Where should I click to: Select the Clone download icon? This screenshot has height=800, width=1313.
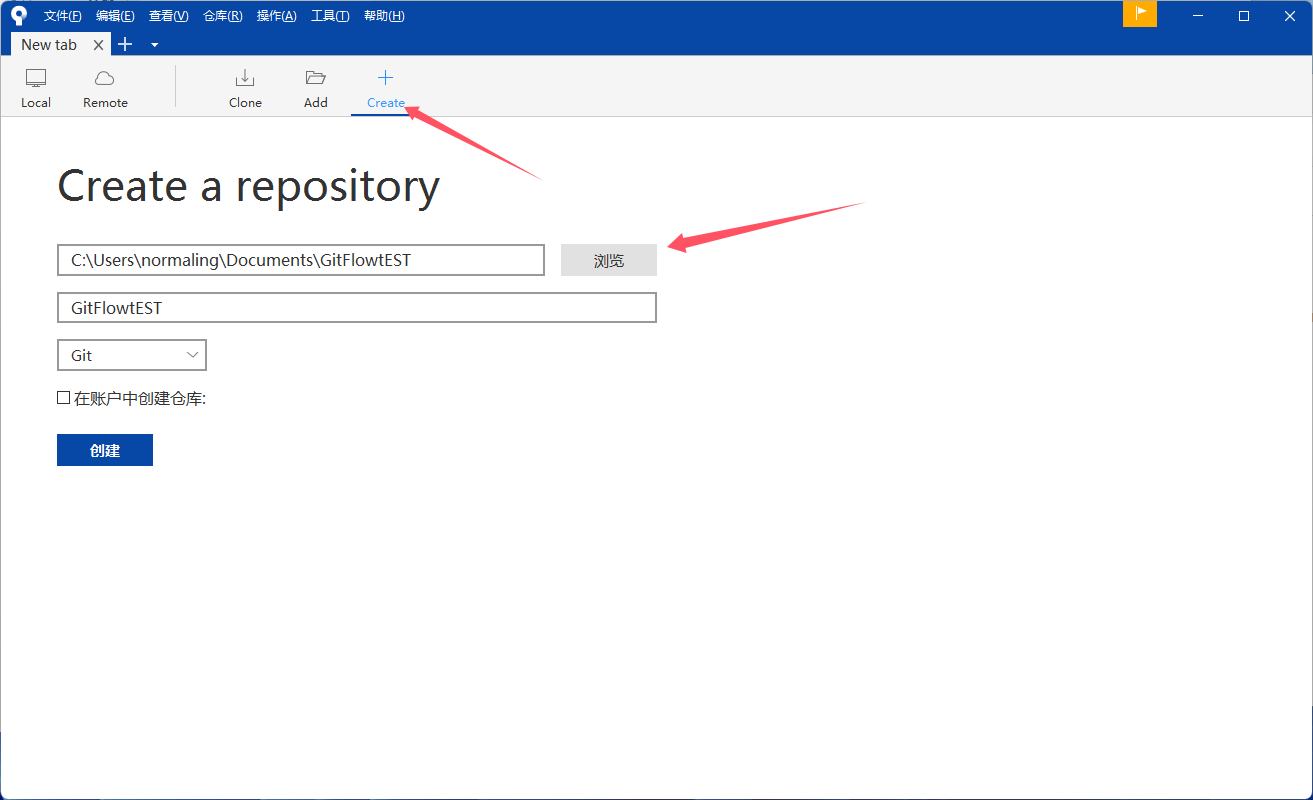point(245,78)
